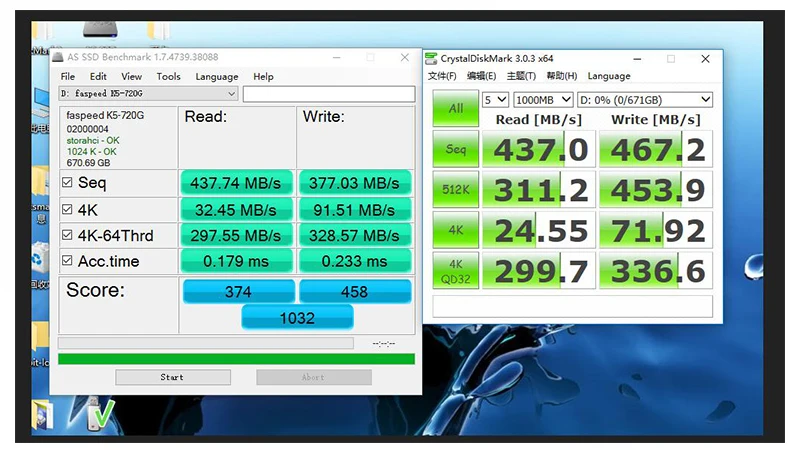
Task: Click the 4K QD32 write value 336.6
Action: coord(656,270)
